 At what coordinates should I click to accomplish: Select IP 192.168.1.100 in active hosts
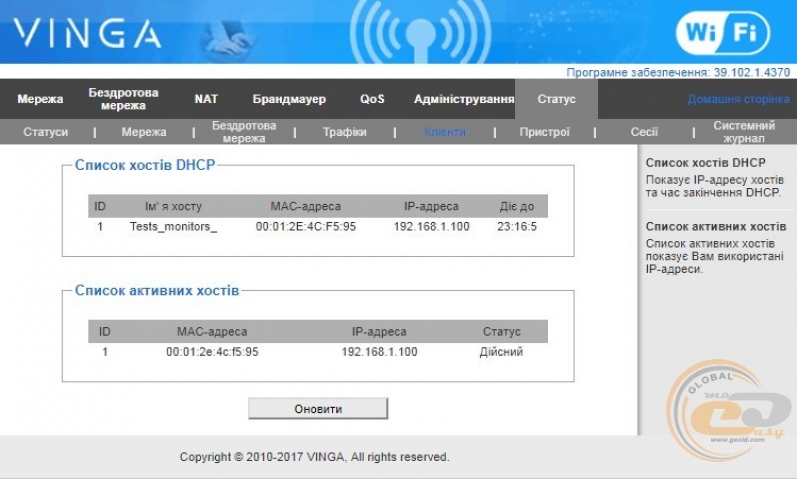click(379, 352)
